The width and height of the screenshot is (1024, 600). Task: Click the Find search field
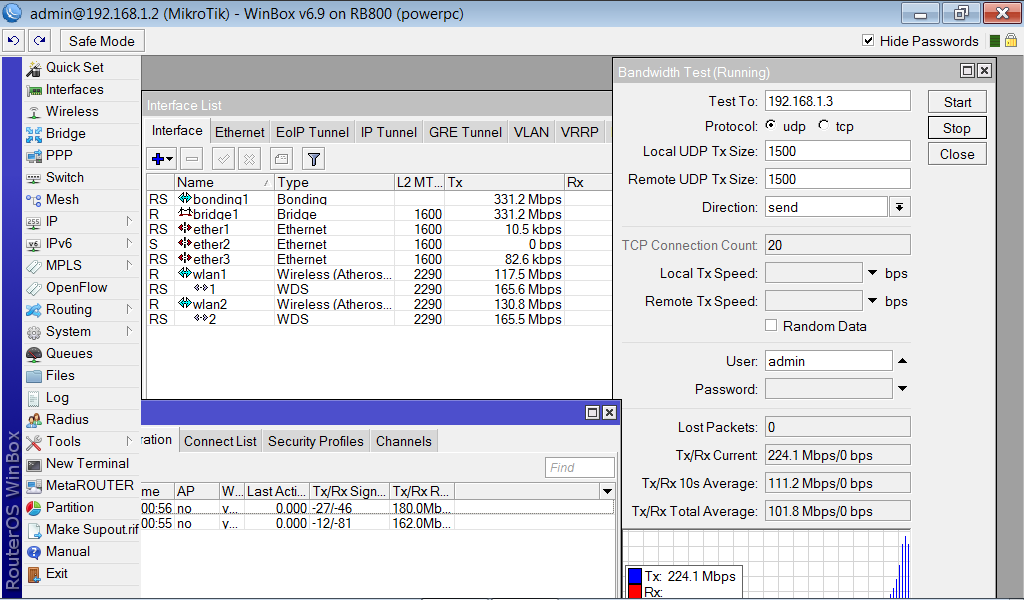580,467
